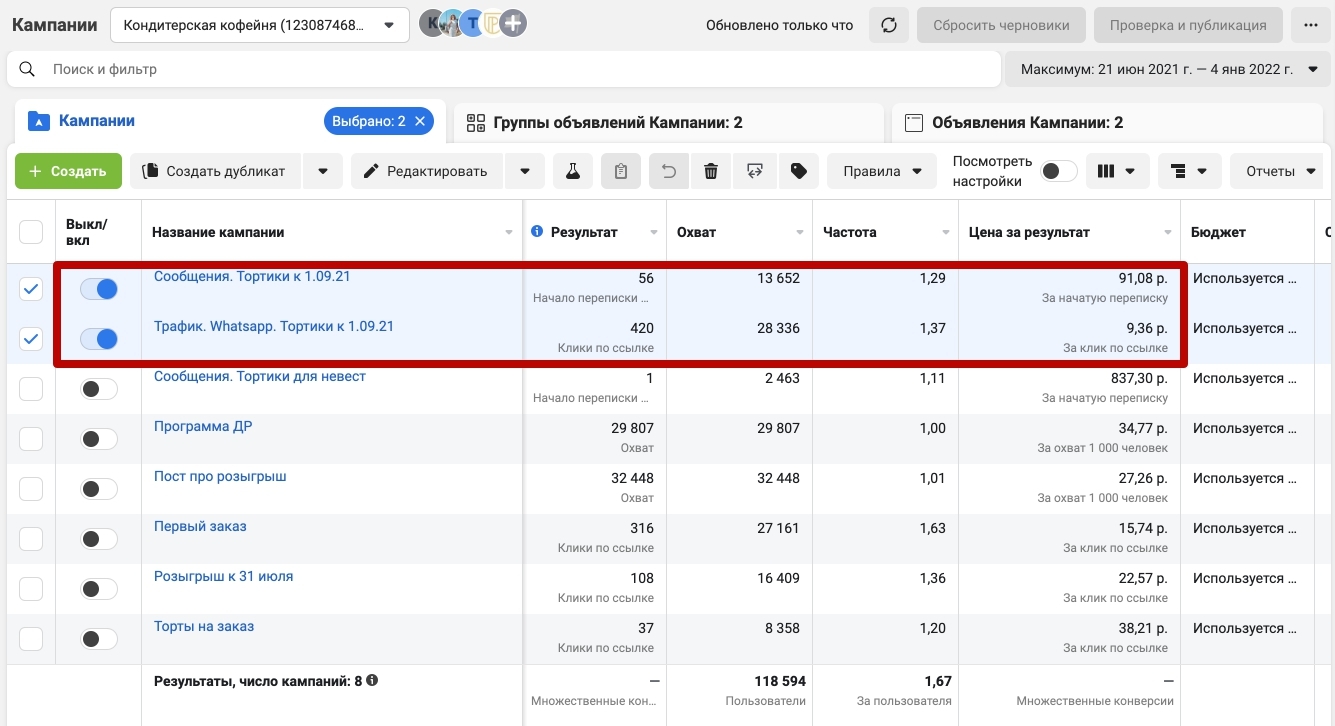The image size is (1335, 726).
Task: Turn off the Трафик. Whatsapp campaign toggle
Action: click(99, 339)
